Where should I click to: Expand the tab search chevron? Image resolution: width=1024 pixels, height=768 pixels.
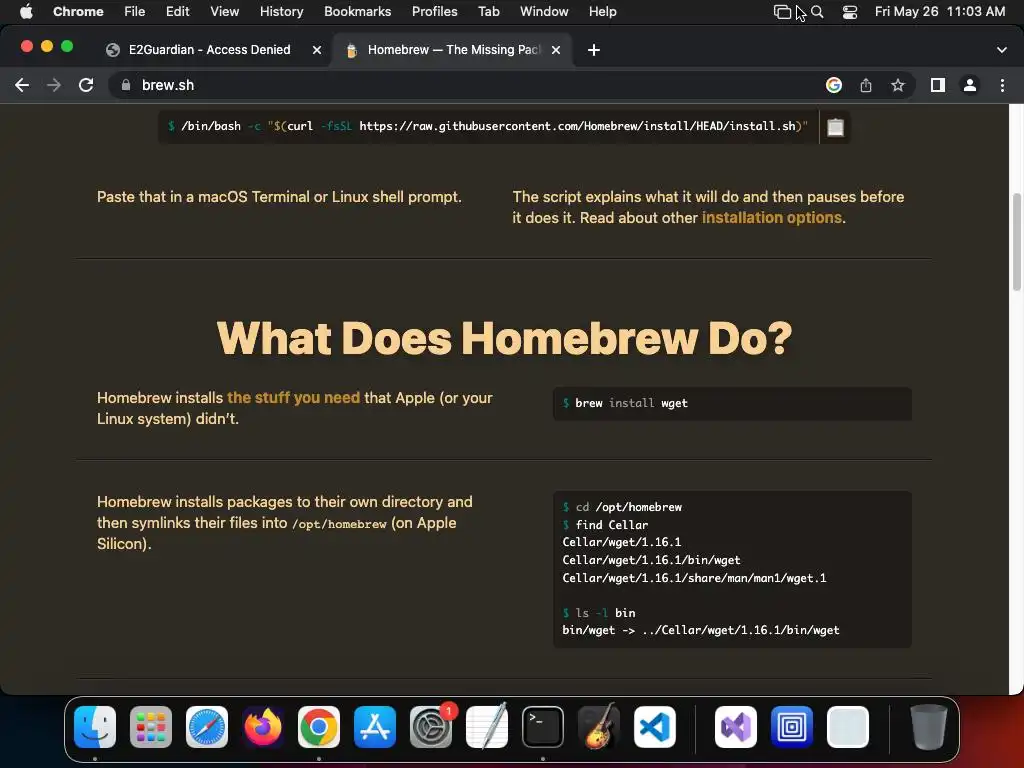pos(1002,50)
